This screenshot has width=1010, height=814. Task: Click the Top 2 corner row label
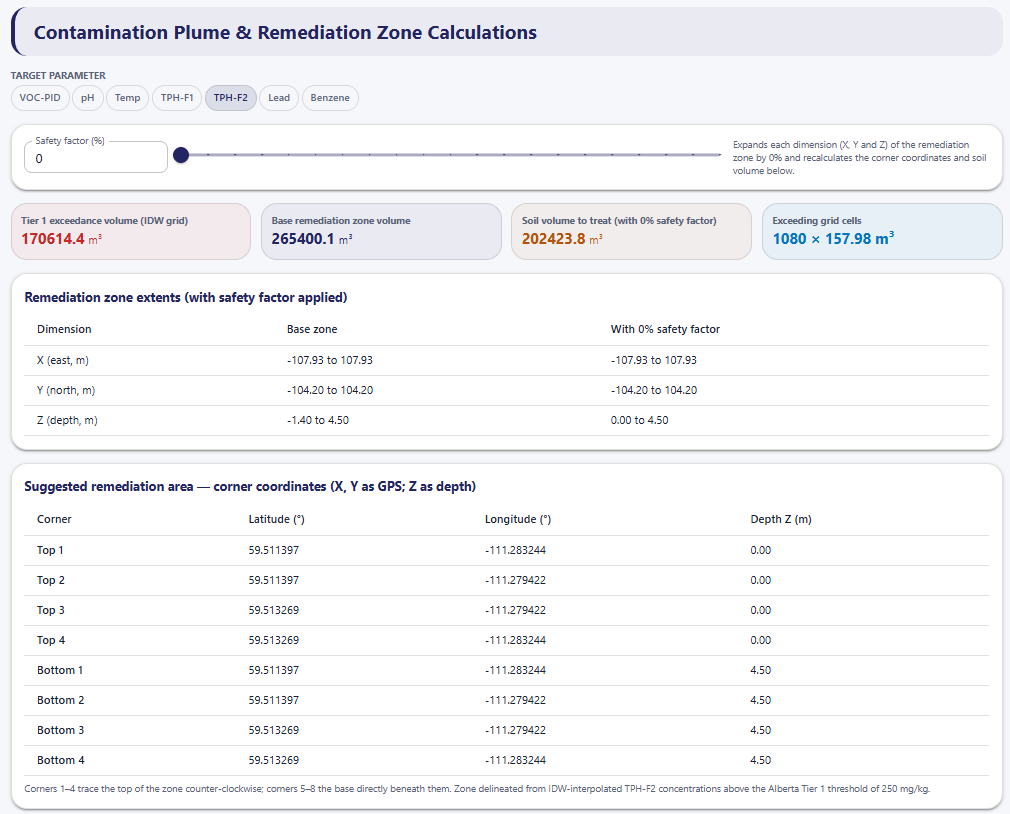[x=50, y=580]
